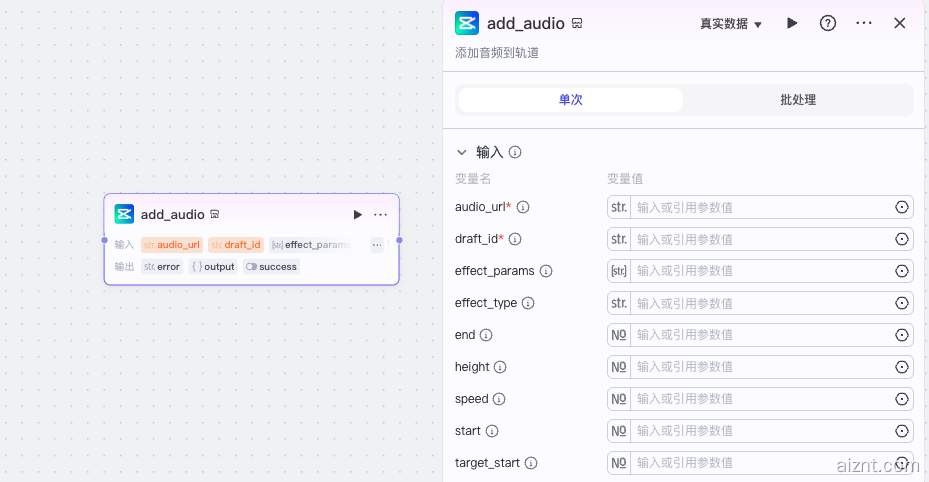
Task: Focus the draft_id value input field
Action: (760, 239)
